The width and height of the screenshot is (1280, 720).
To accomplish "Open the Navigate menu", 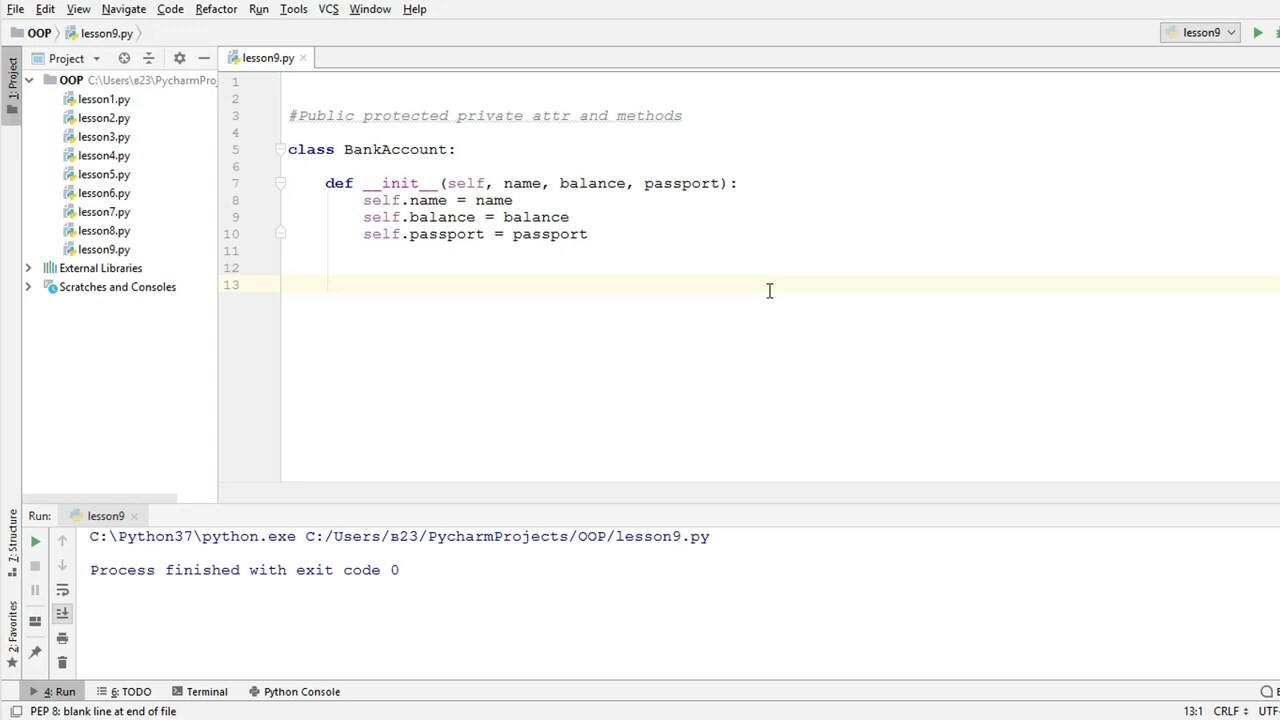I will coord(123,9).
